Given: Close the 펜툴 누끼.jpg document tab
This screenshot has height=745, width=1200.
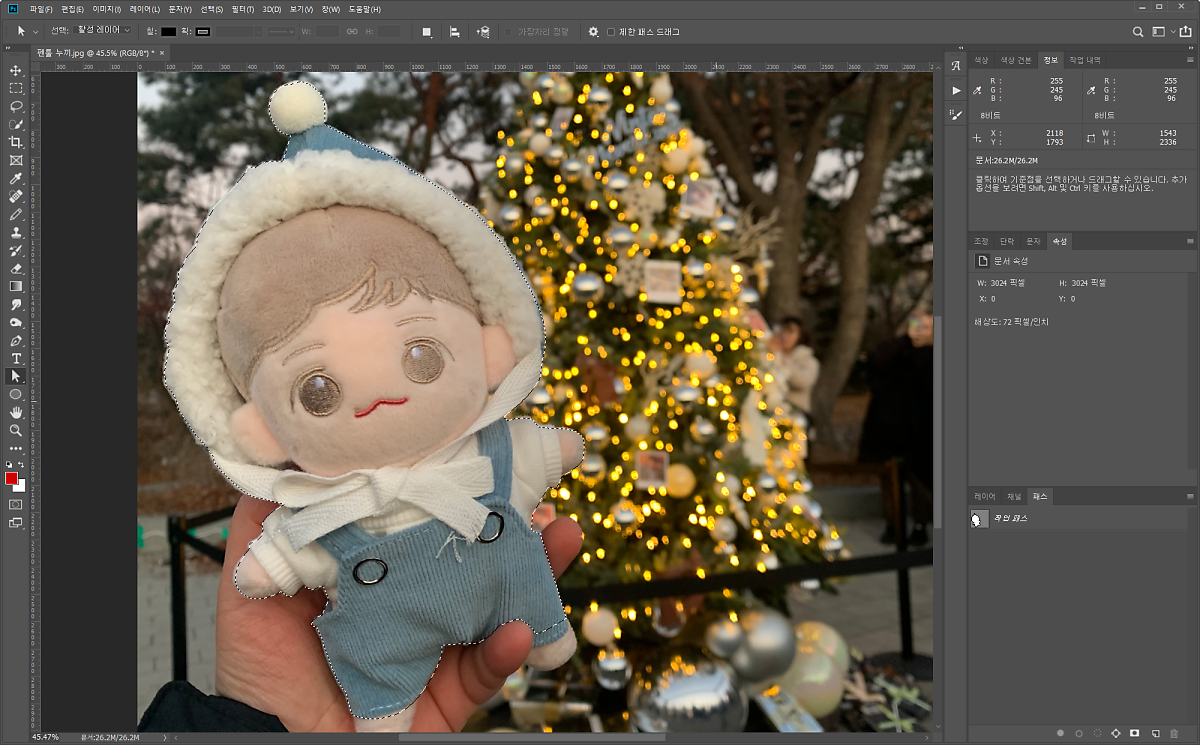Looking at the screenshot, I should pos(162,52).
